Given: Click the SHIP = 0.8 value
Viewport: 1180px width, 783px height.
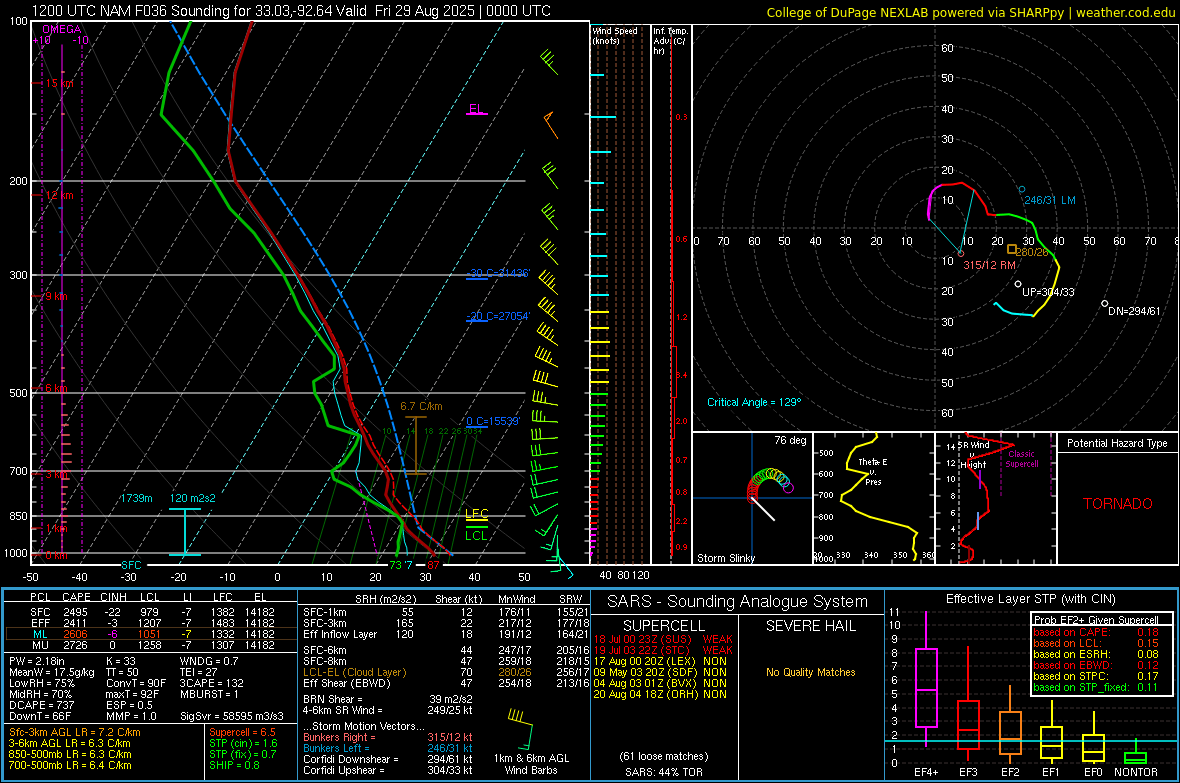Looking at the screenshot, I should [x=234, y=765].
